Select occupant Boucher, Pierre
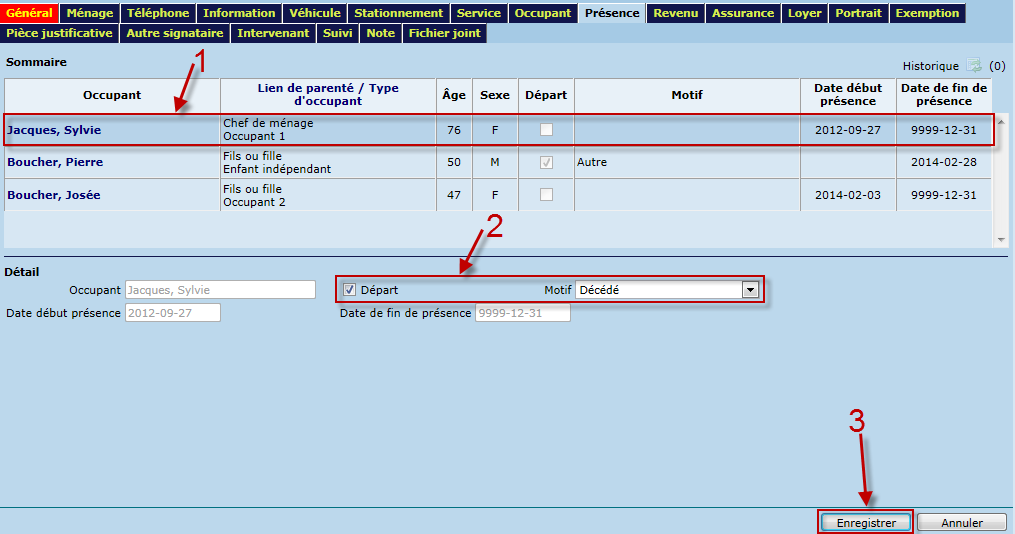Image resolution: width=1015 pixels, height=534 pixels. [x=55, y=162]
